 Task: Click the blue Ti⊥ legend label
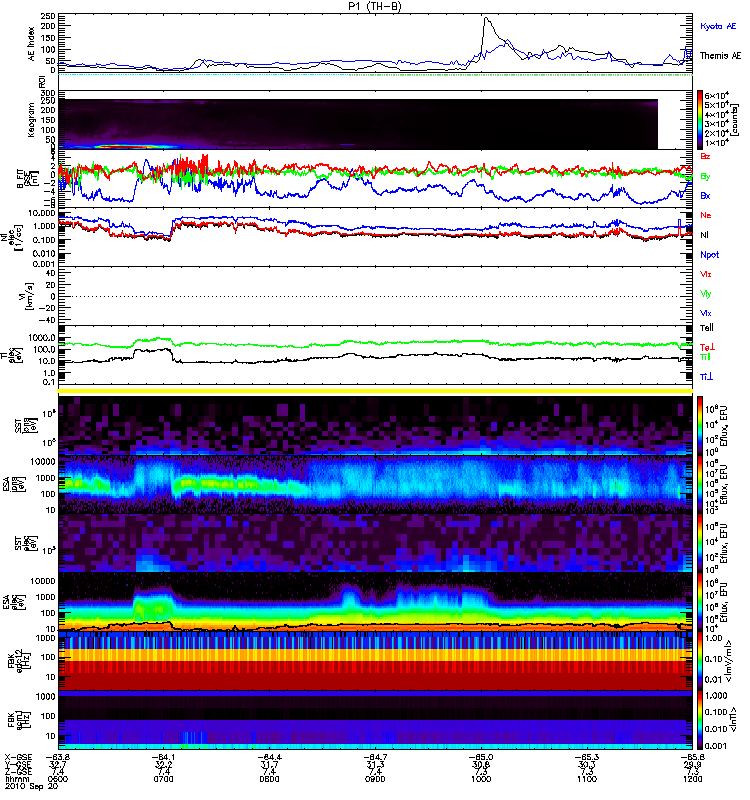[x=706, y=377]
